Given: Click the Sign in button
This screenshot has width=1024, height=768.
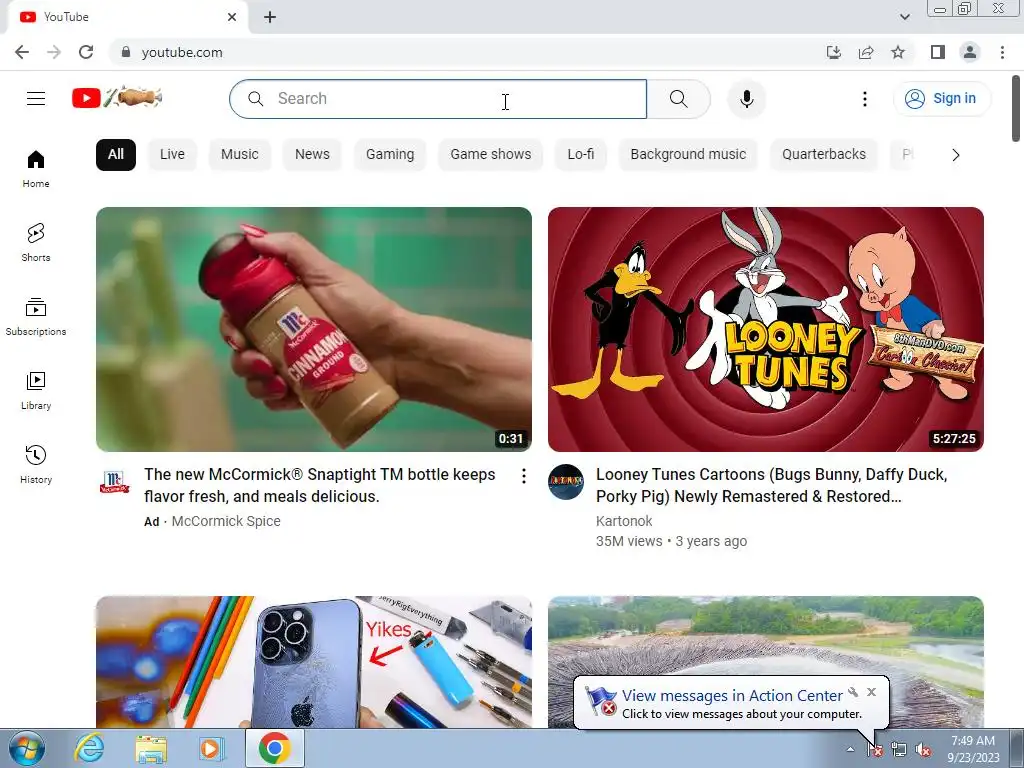Looking at the screenshot, I should click(x=942, y=99).
